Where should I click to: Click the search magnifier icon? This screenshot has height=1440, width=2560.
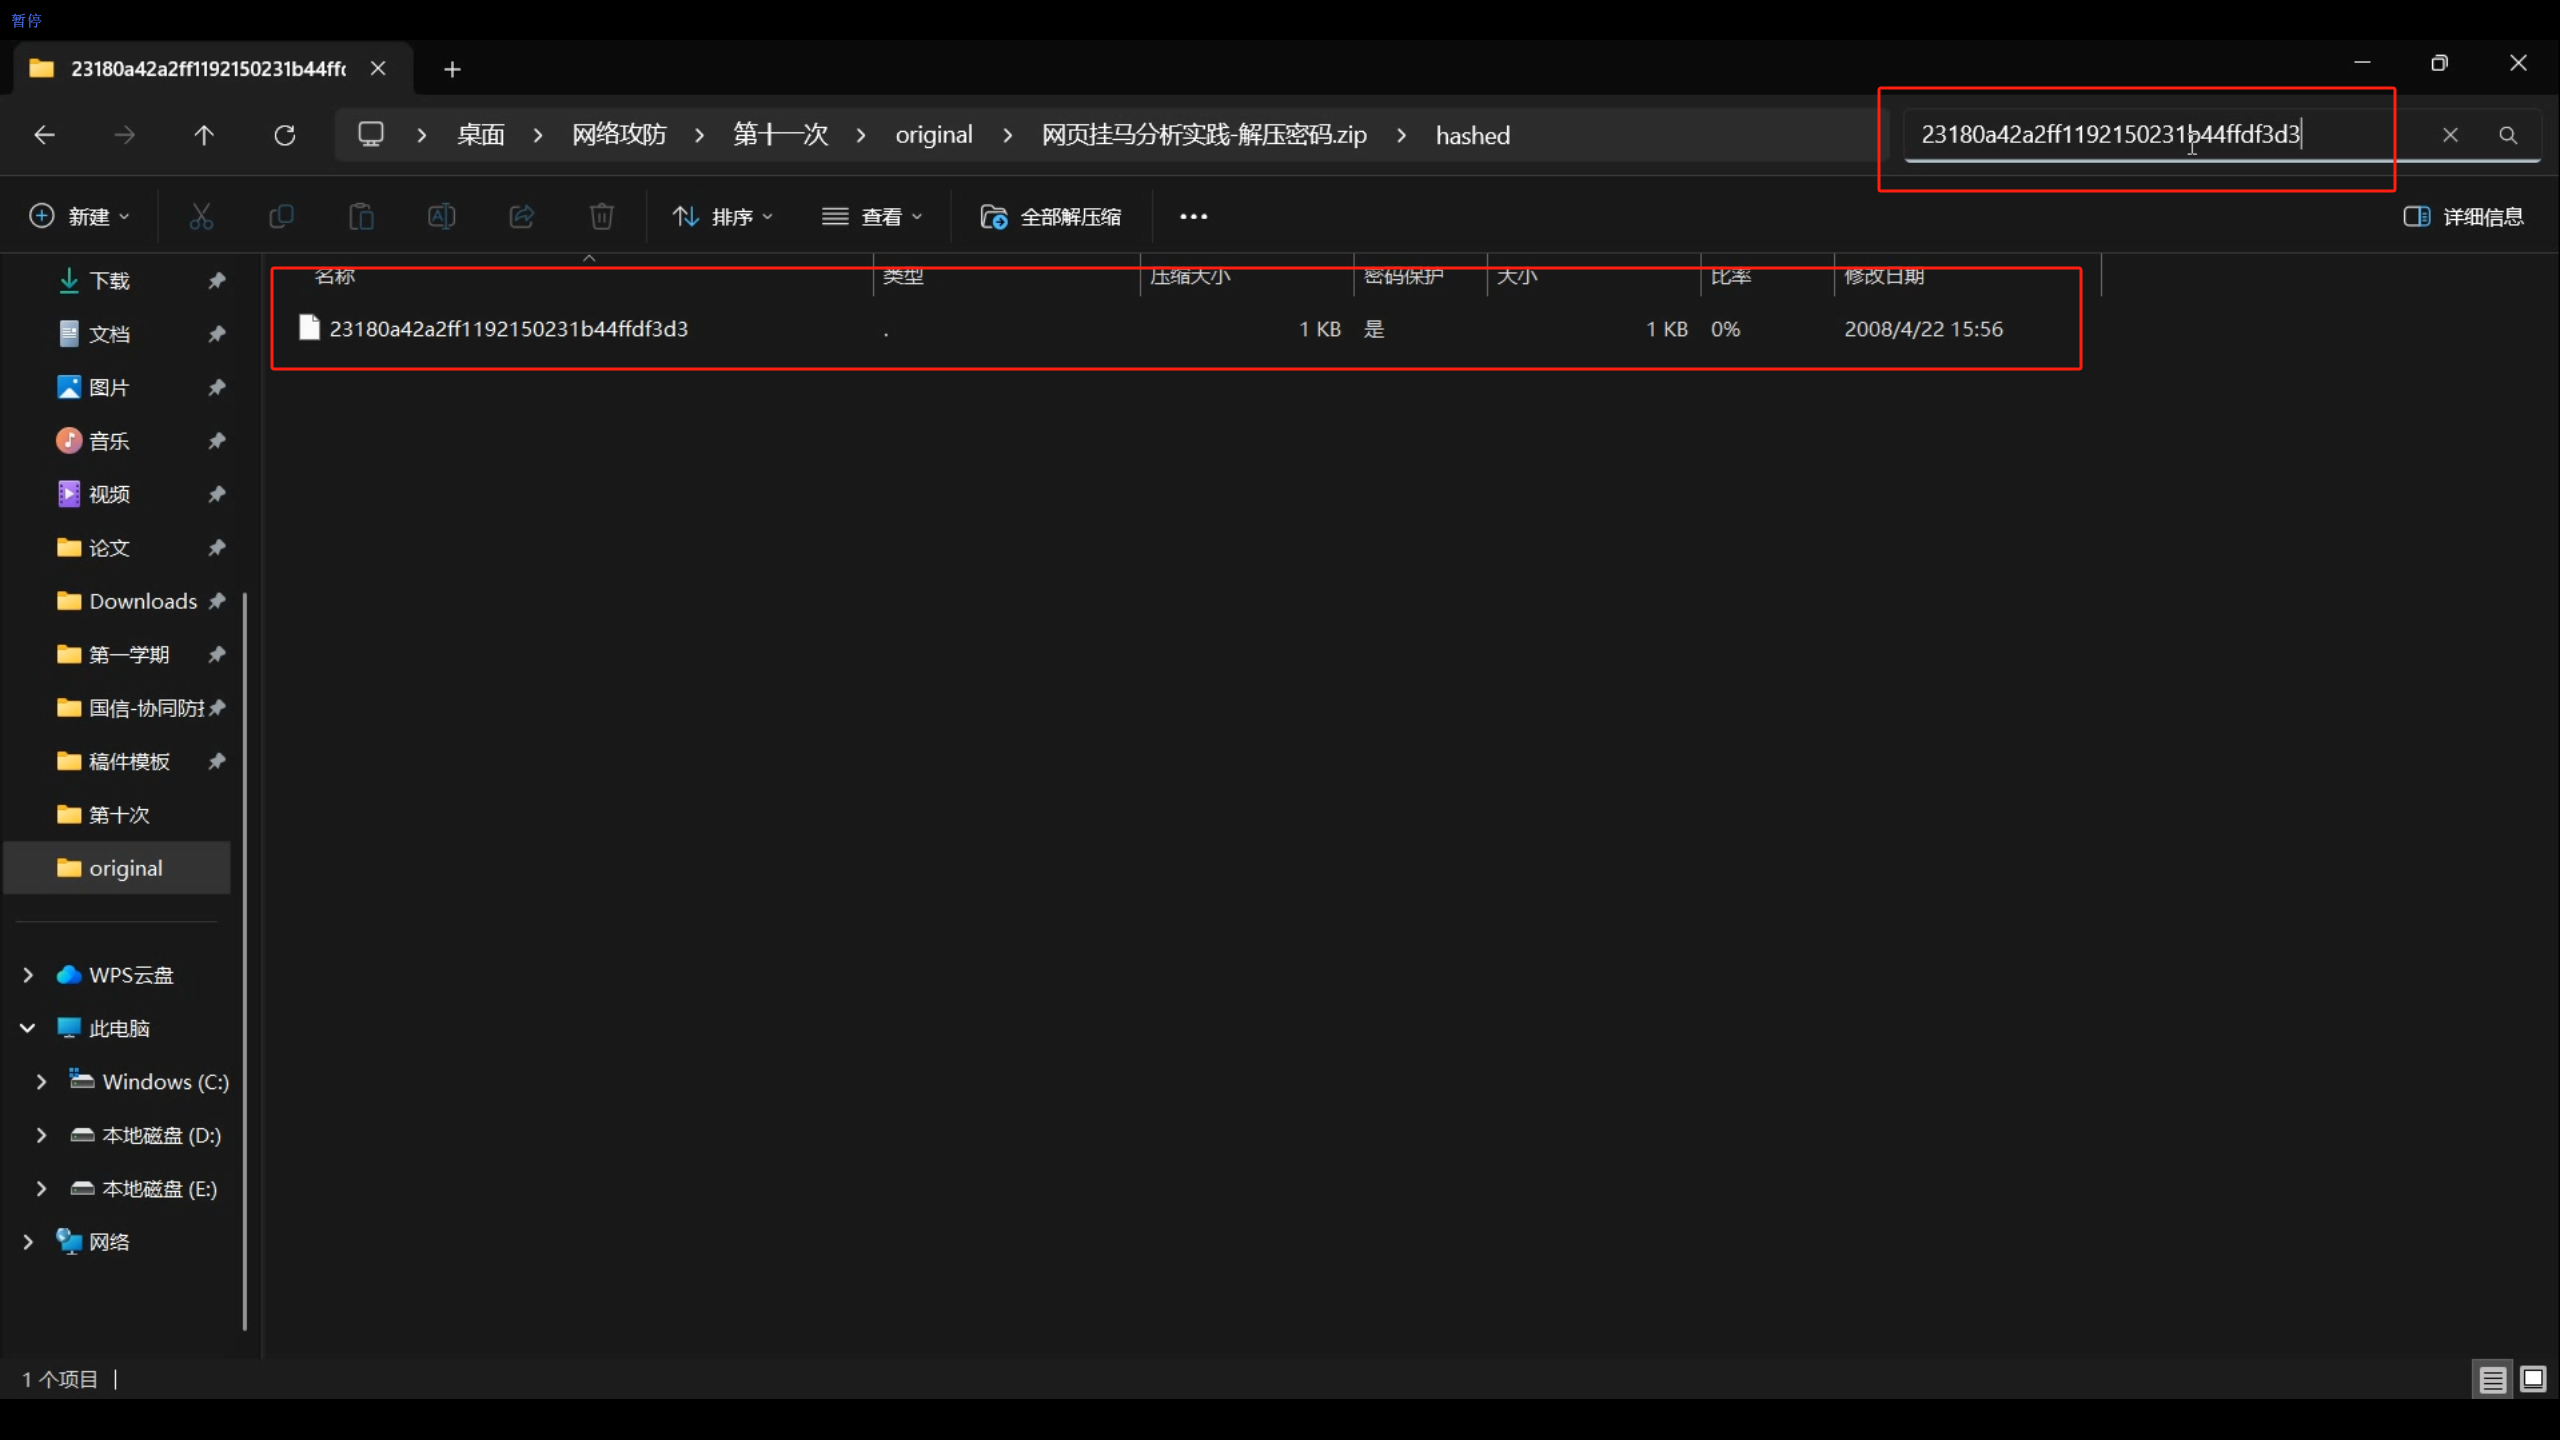[2507, 135]
